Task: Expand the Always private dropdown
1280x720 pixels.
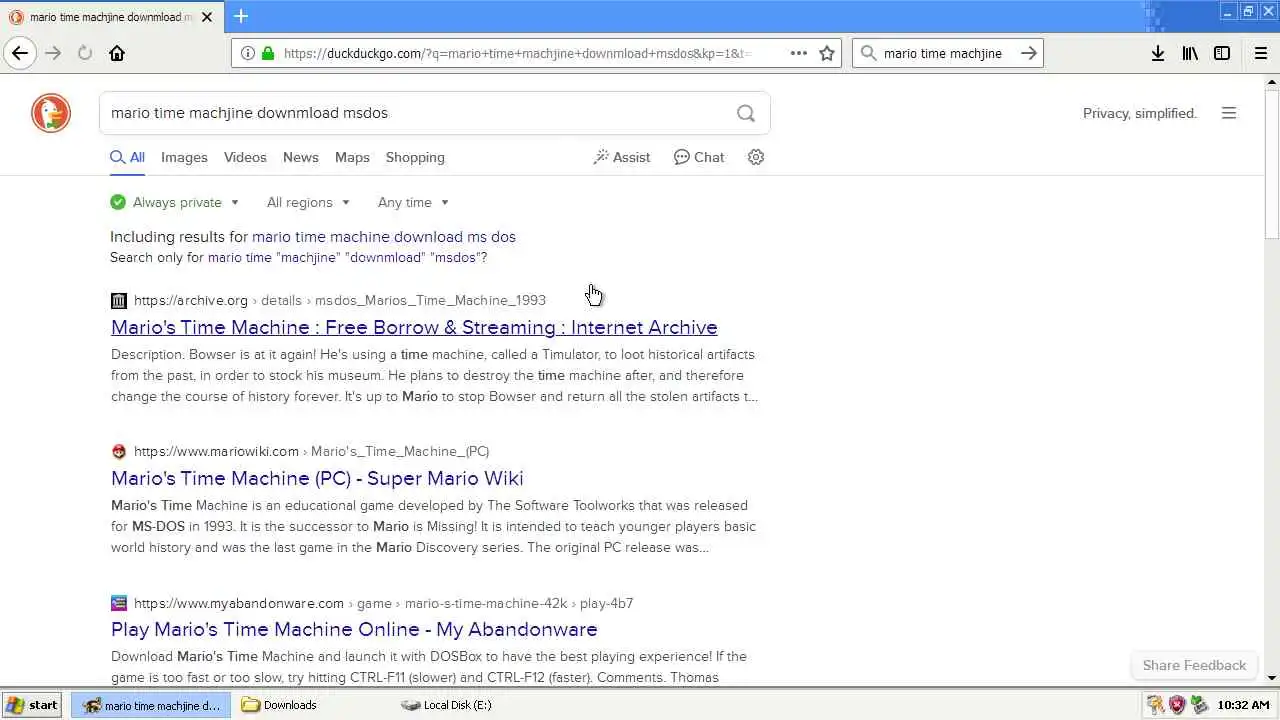Action: point(175,202)
